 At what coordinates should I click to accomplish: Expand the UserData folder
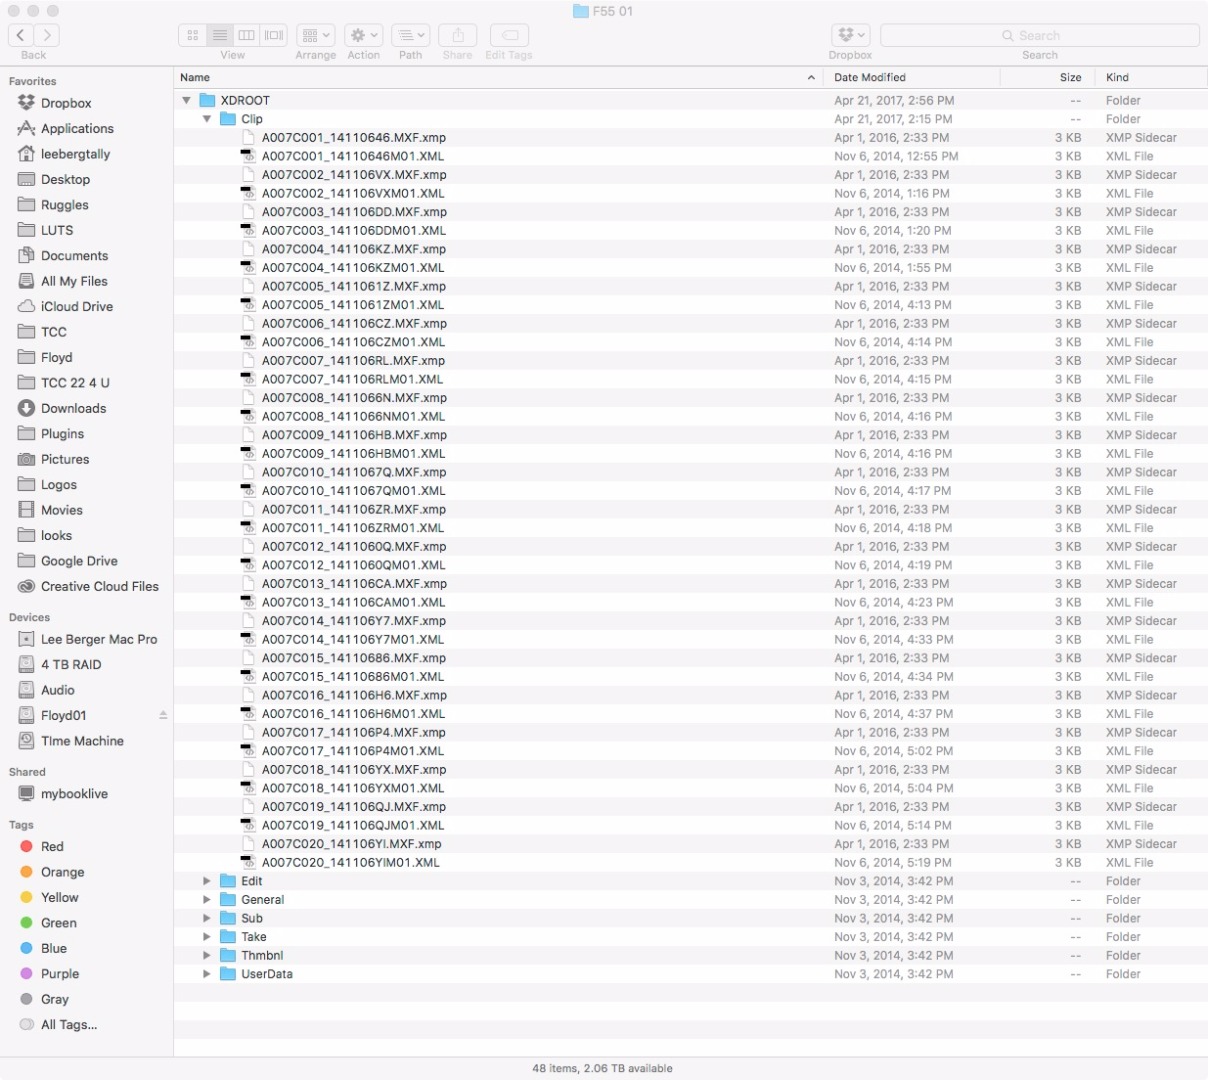click(207, 974)
